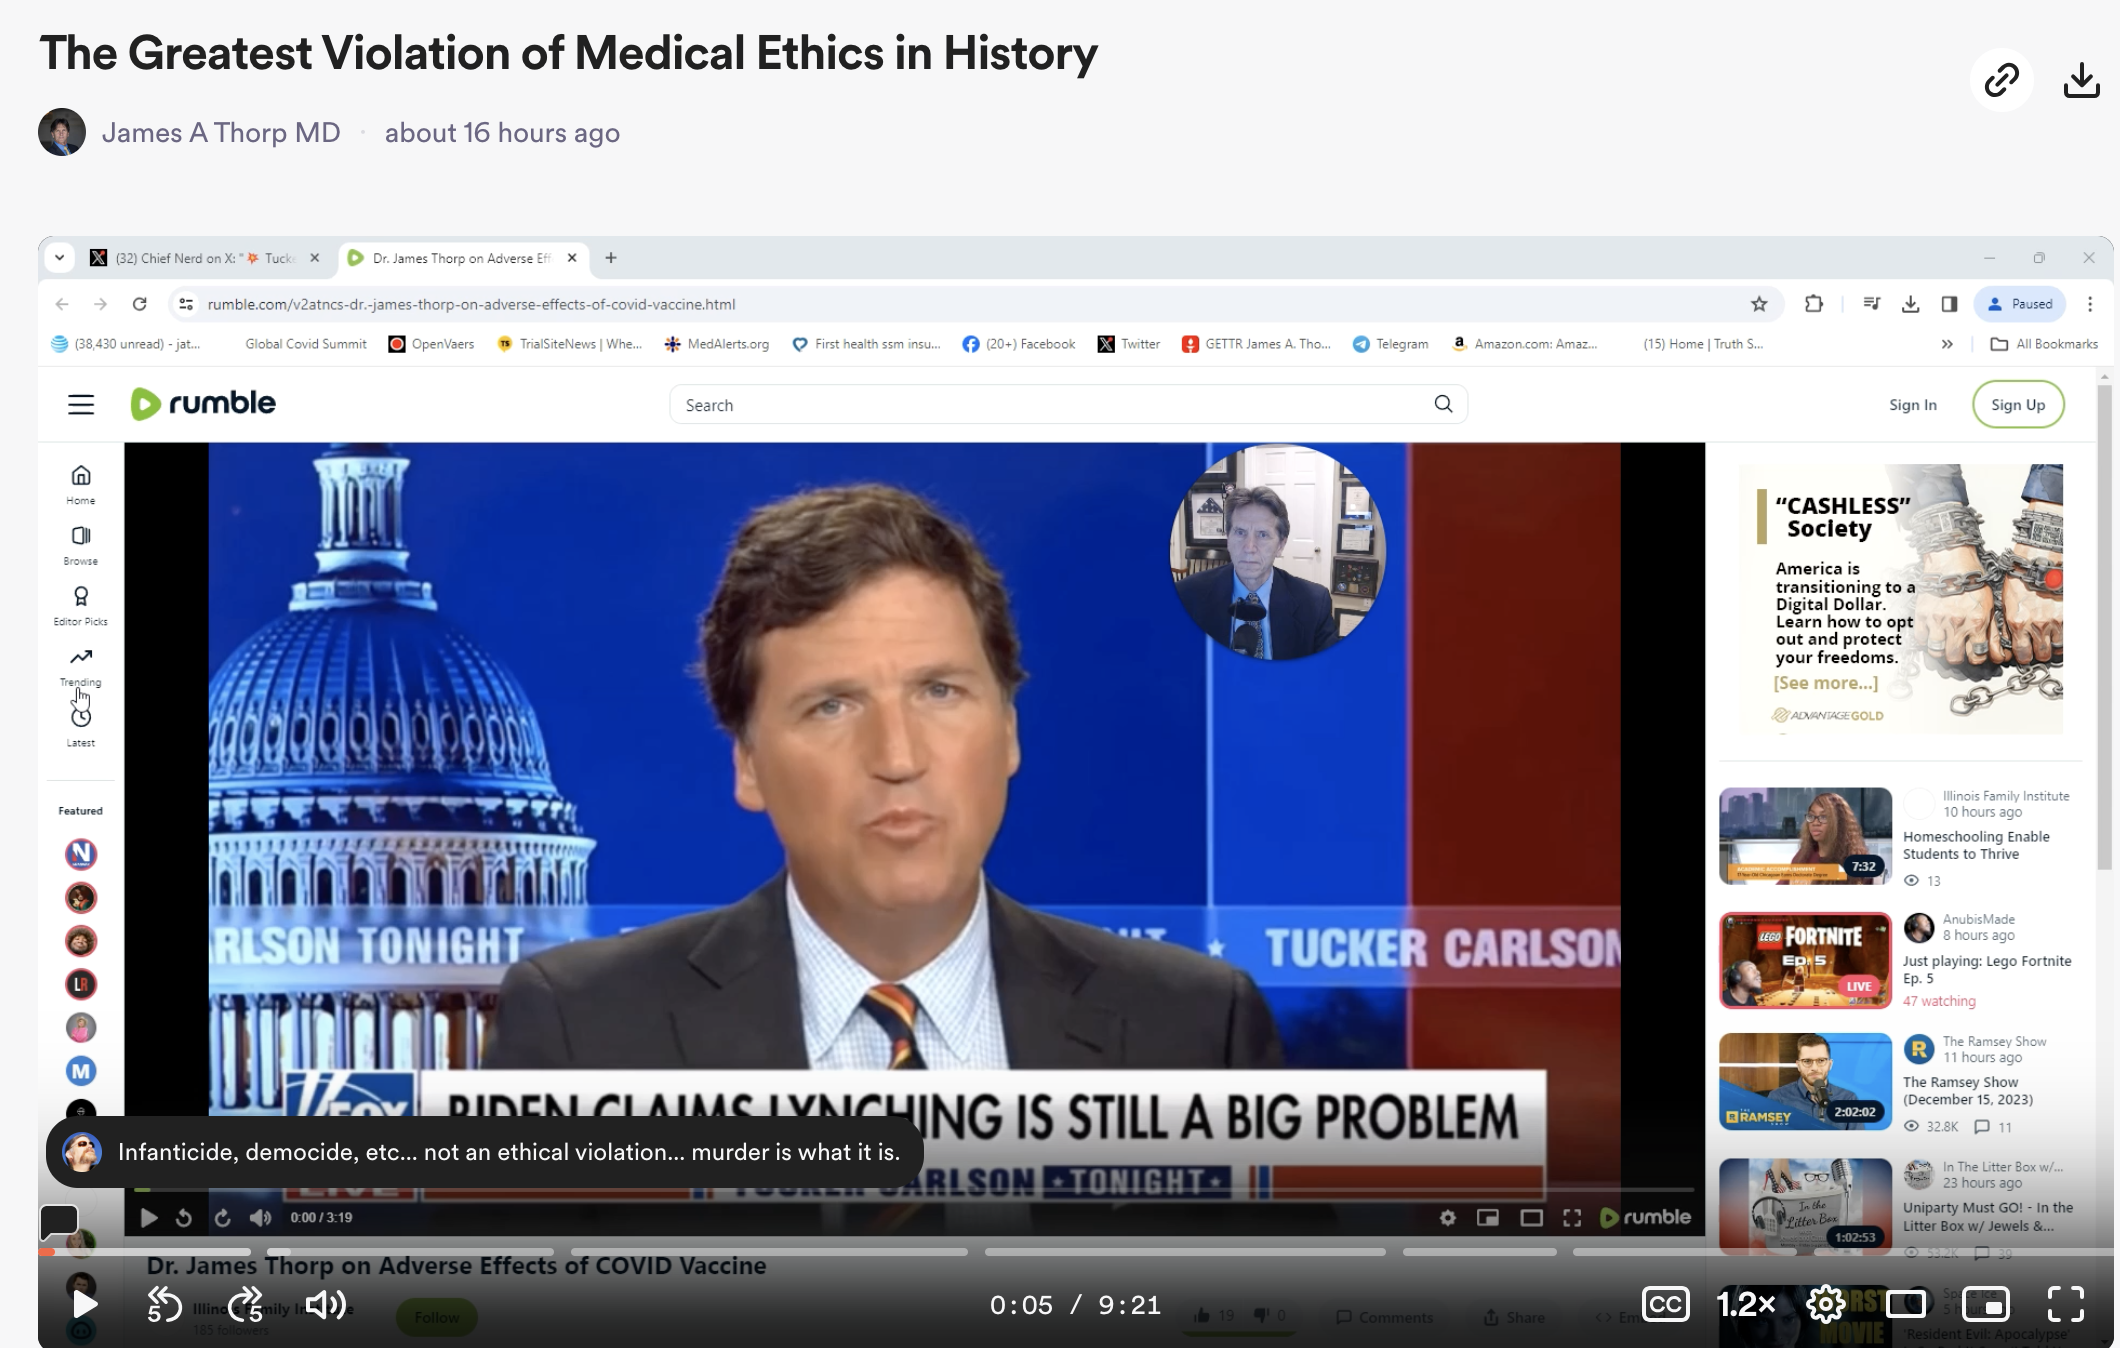Open a new browser tab with the plus
This screenshot has width=2120, height=1348.
(611, 258)
